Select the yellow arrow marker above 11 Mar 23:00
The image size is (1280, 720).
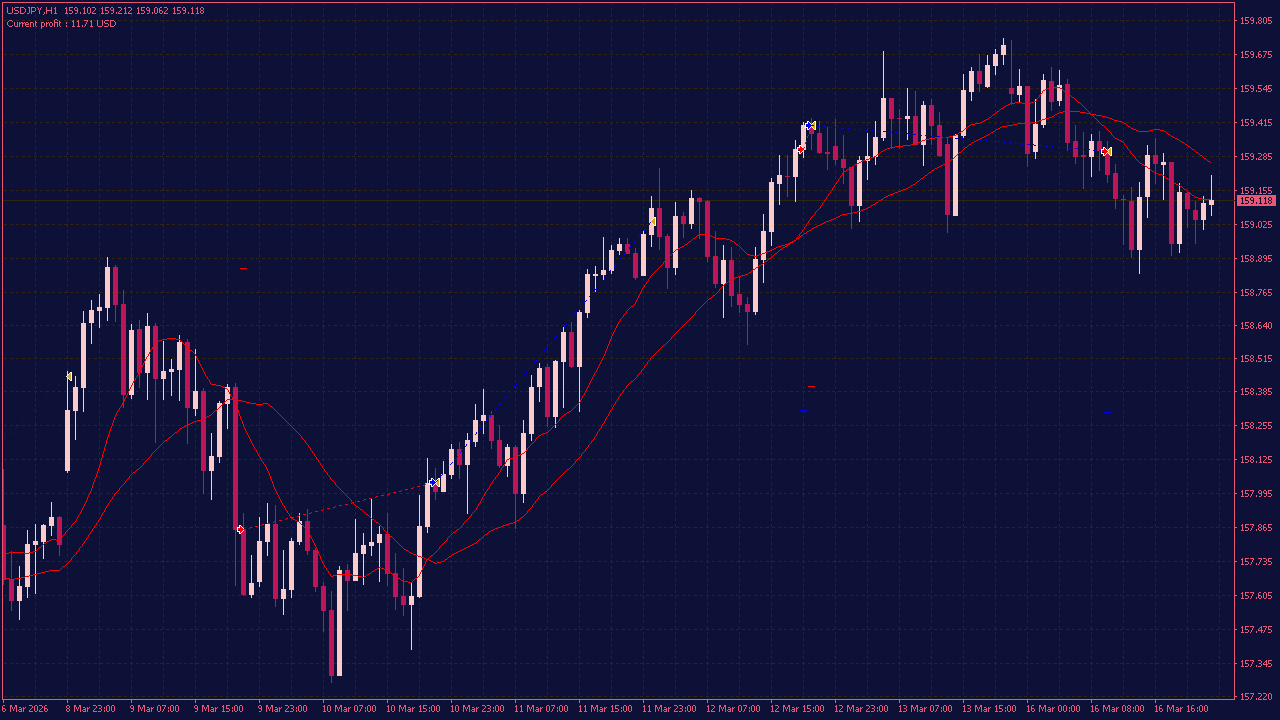(x=652, y=221)
